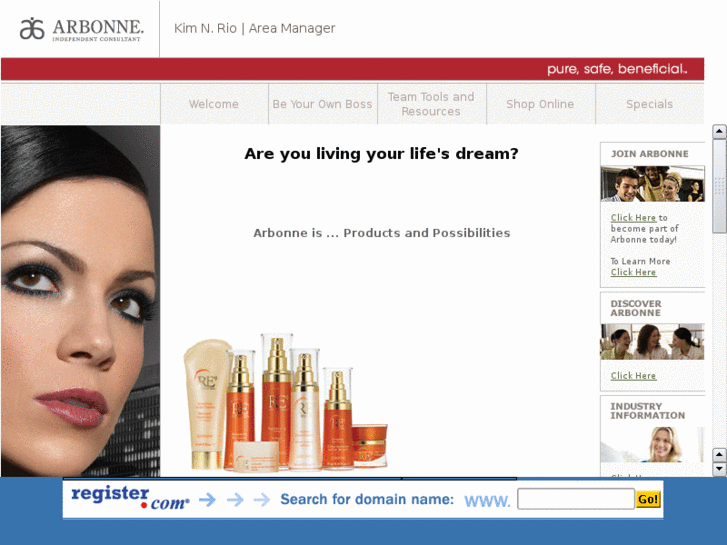This screenshot has height=545, width=727.
Task: Open the Specials tab
Action: click(650, 104)
